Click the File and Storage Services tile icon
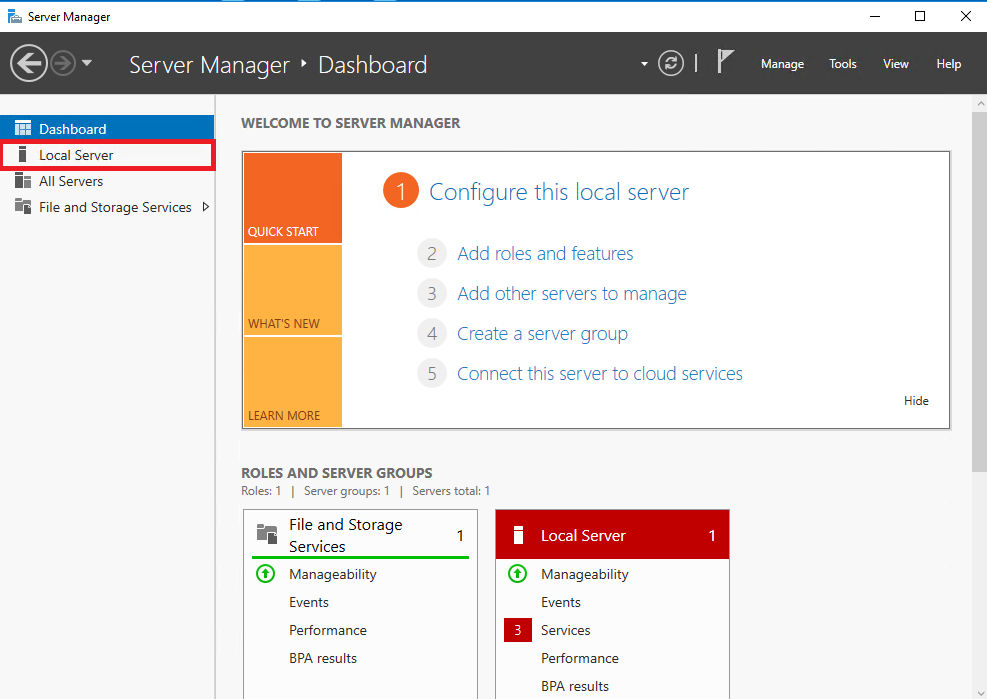This screenshot has height=699, width=987. pyautogui.click(x=267, y=534)
